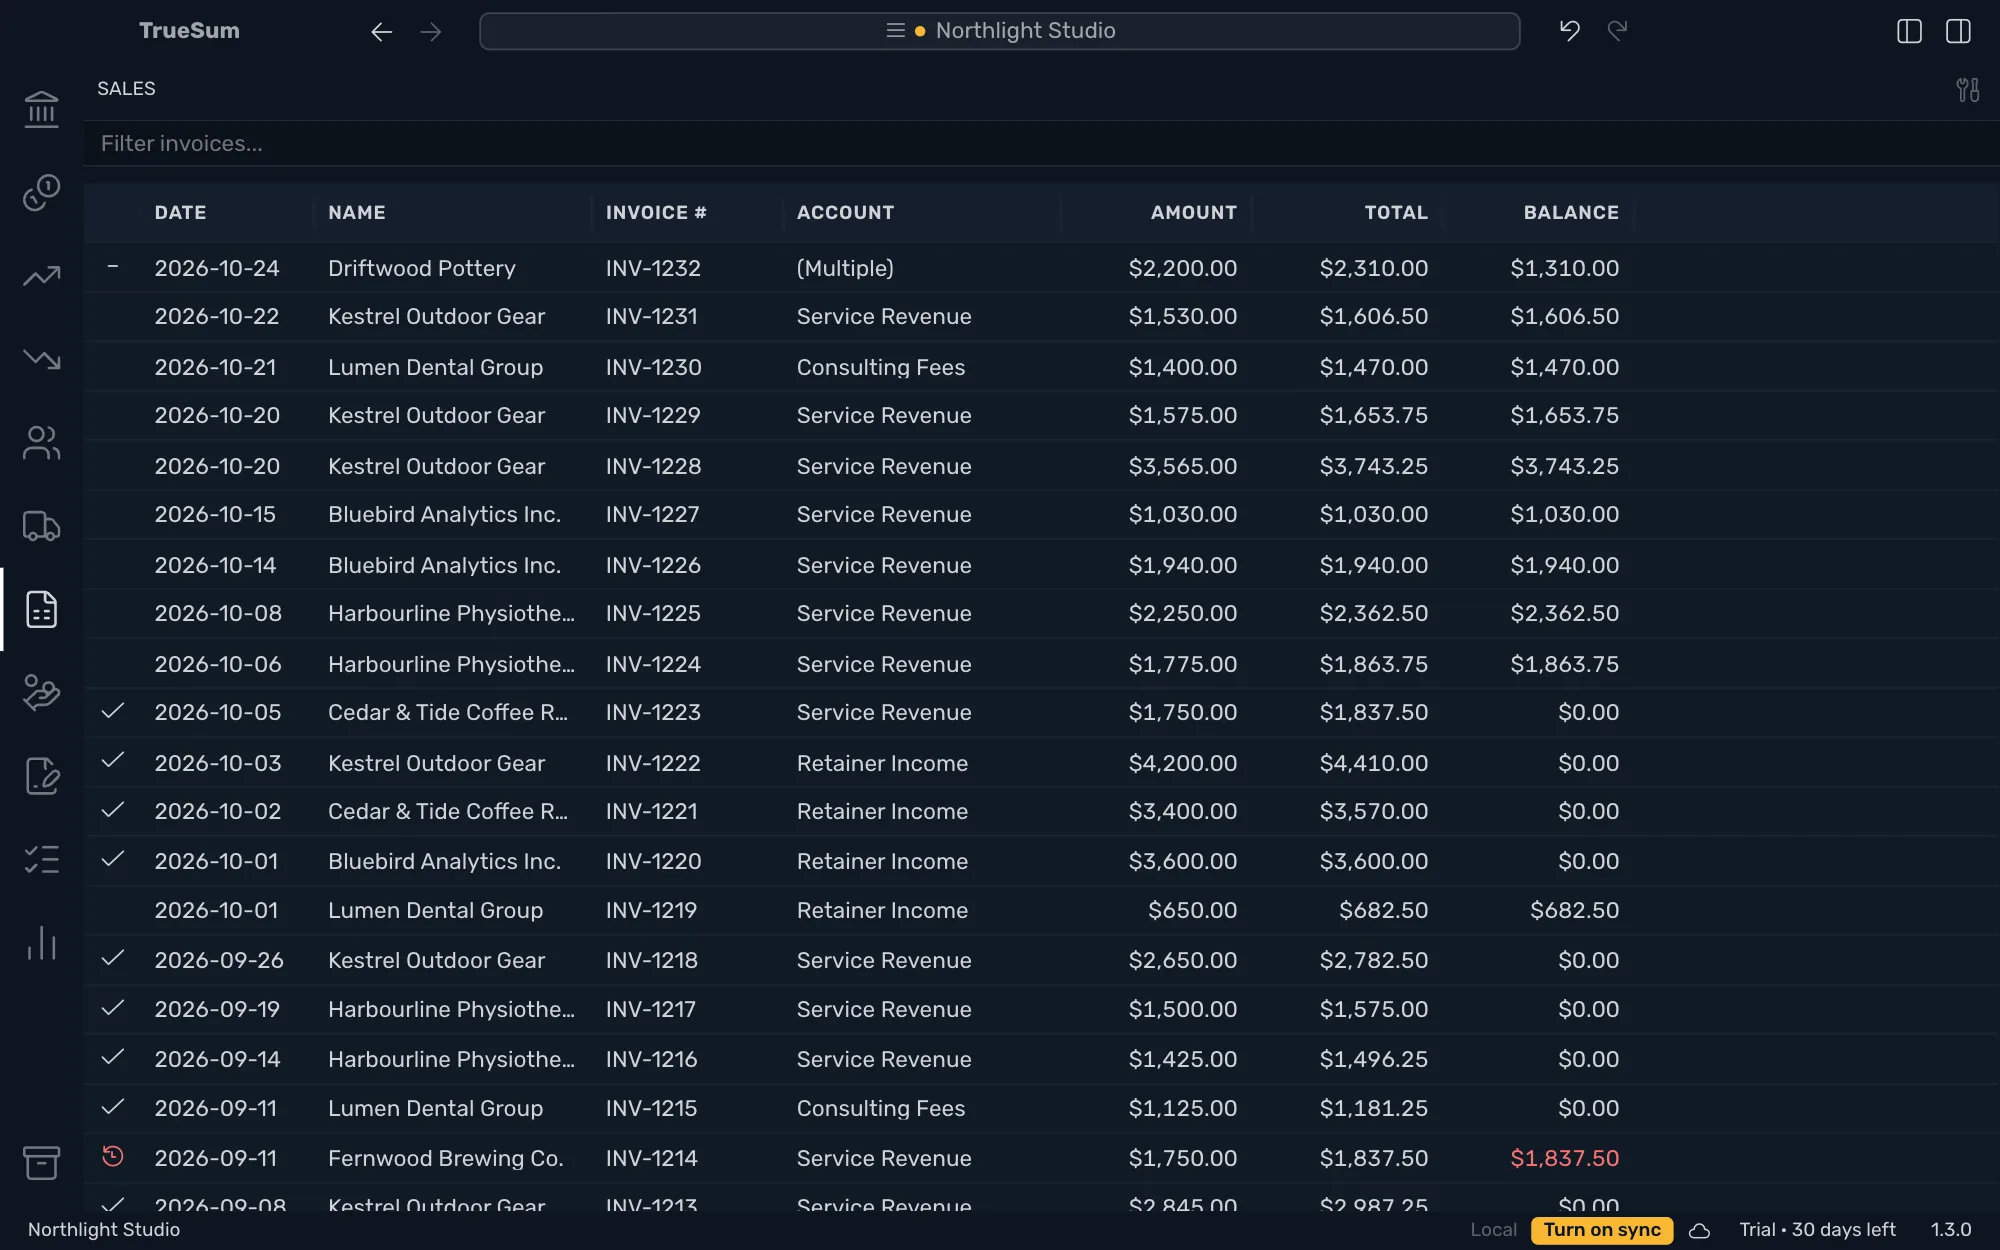Sort by the INVOICE # column header
The width and height of the screenshot is (2000, 1250).
pyautogui.click(x=656, y=212)
